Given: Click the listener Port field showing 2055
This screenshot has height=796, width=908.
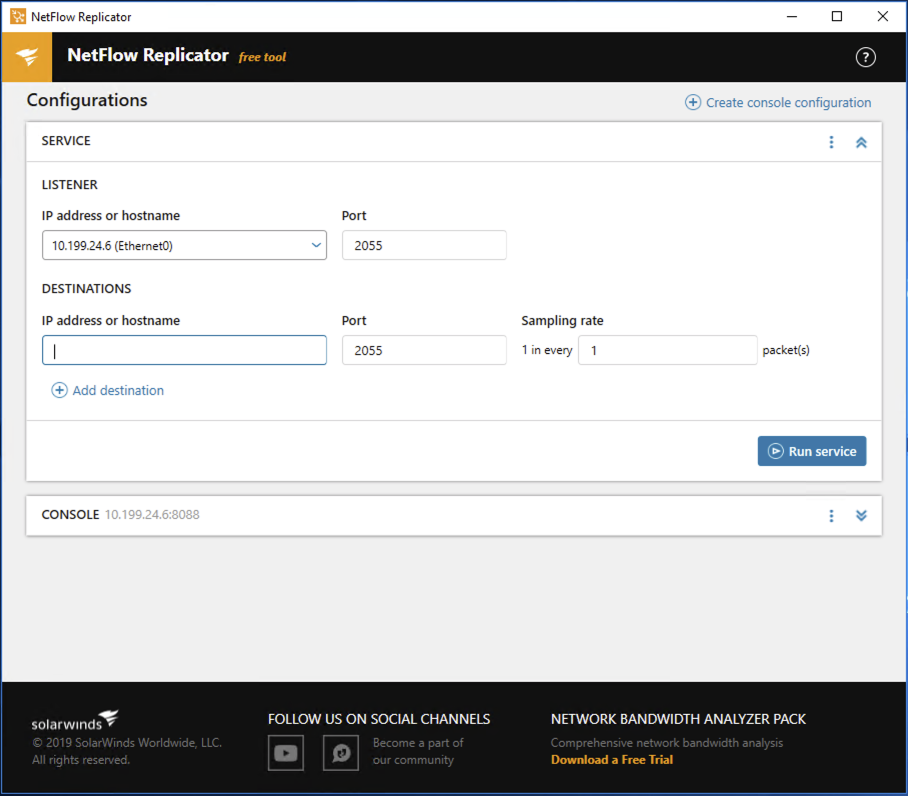Looking at the screenshot, I should (424, 245).
